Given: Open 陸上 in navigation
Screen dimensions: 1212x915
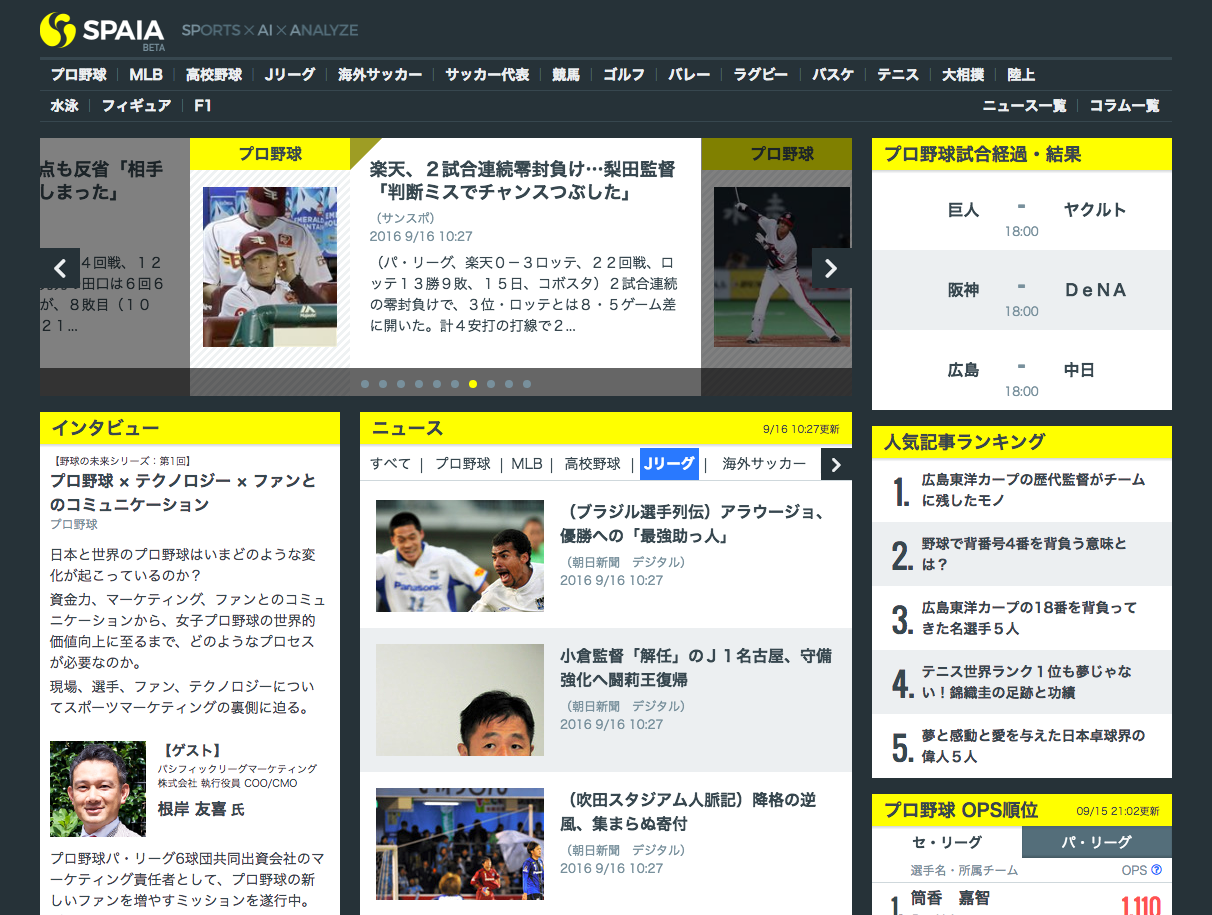Looking at the screenshot, I should coord(1021,74).
